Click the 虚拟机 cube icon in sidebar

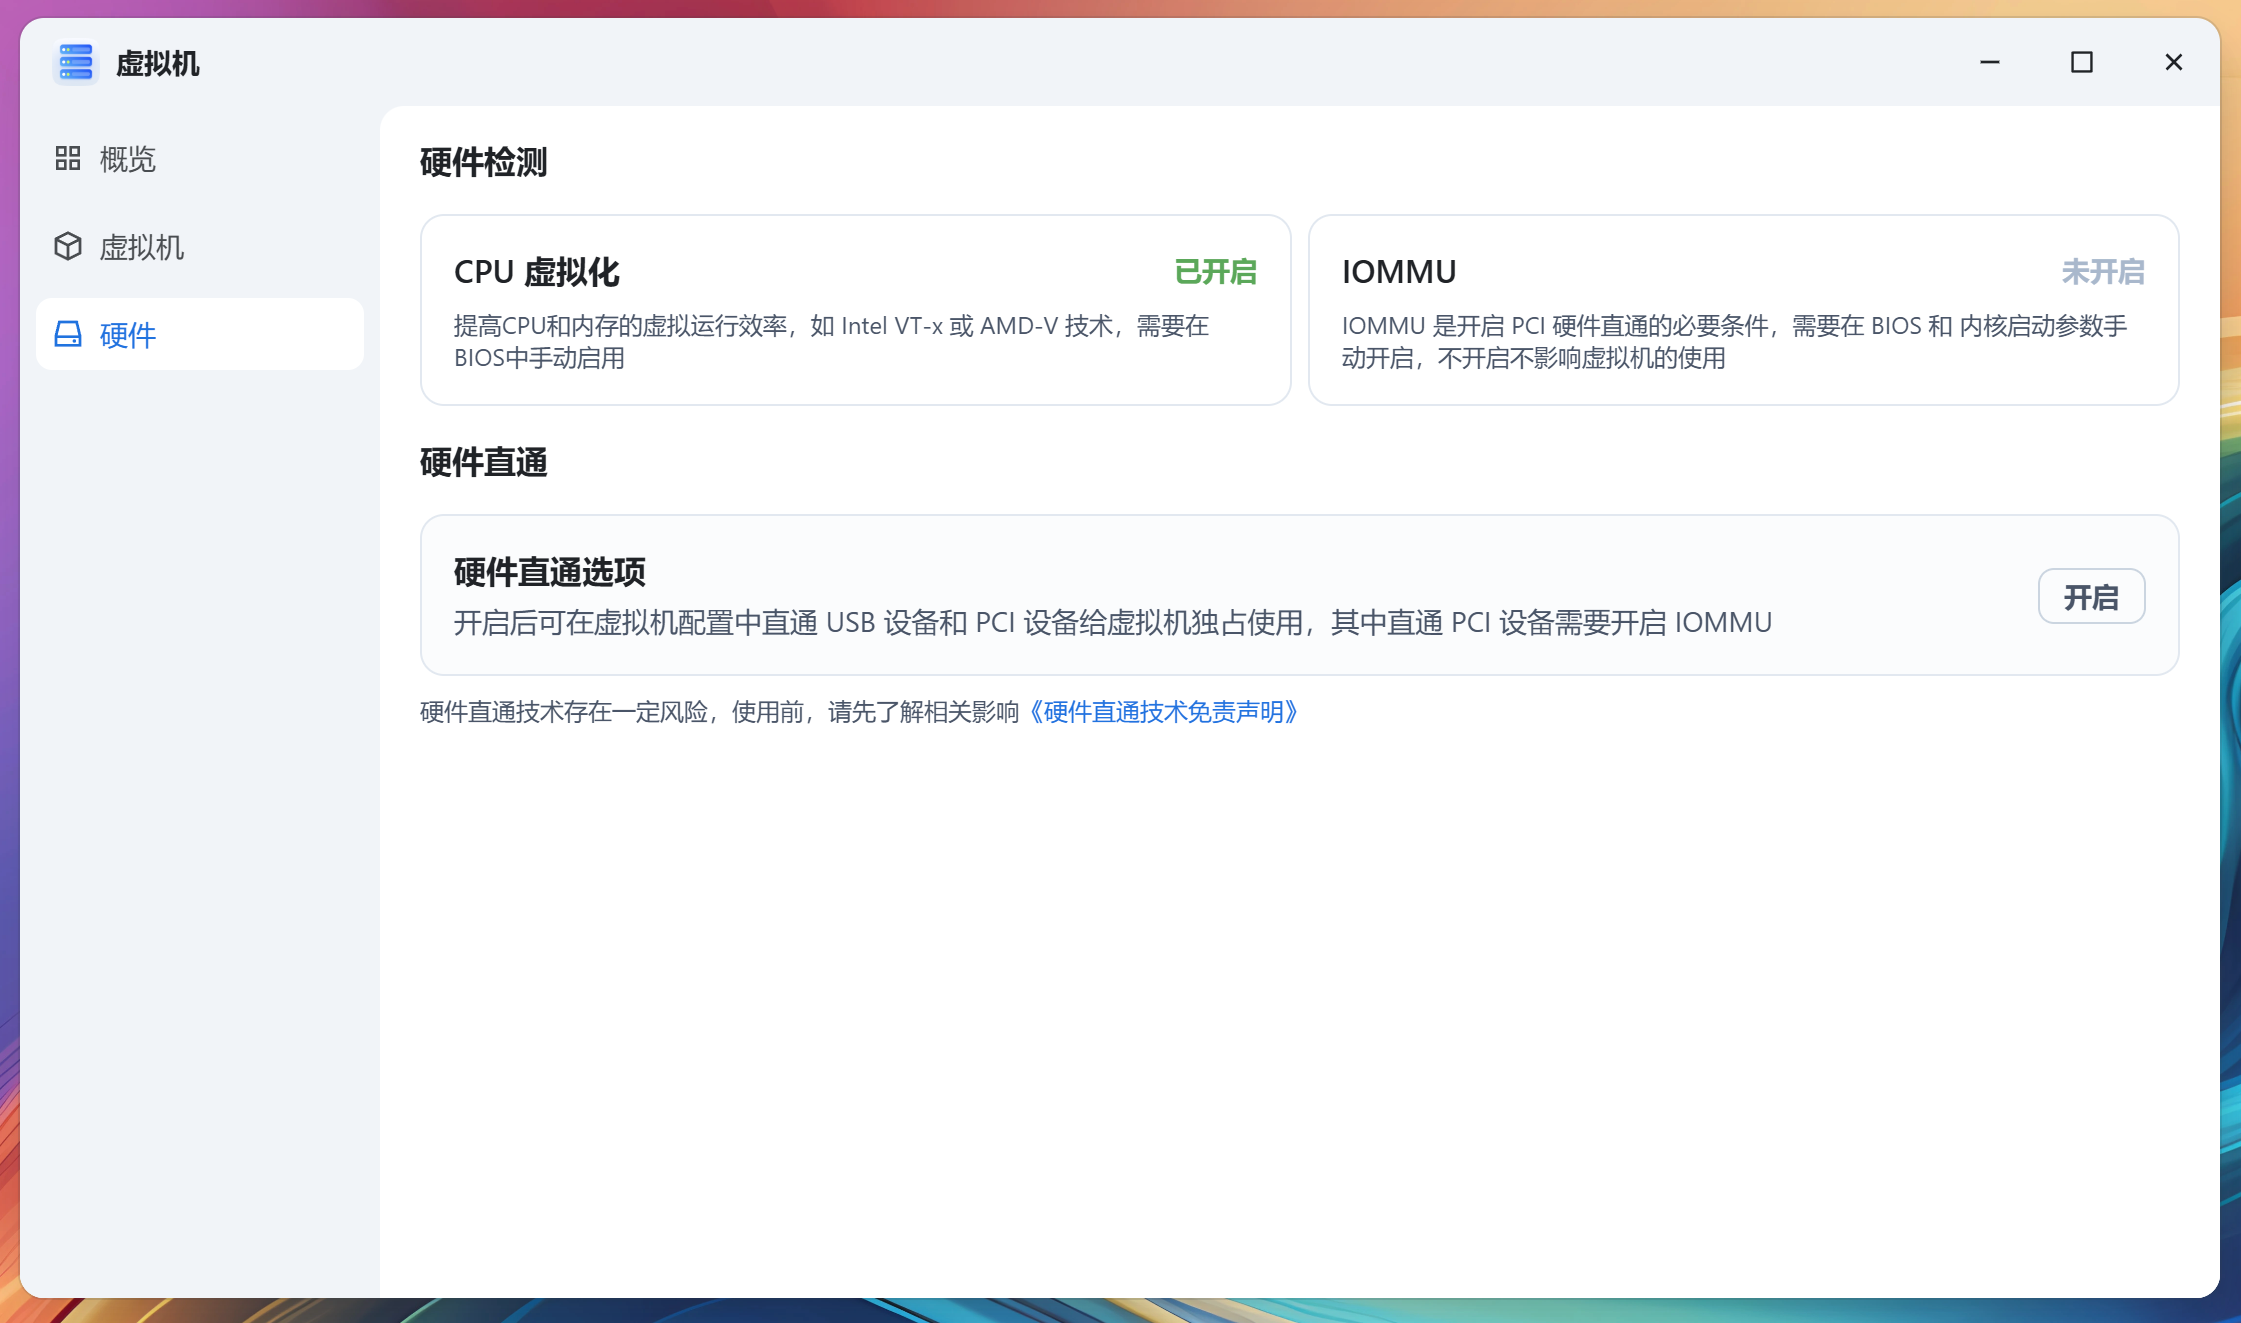point(68,246)
